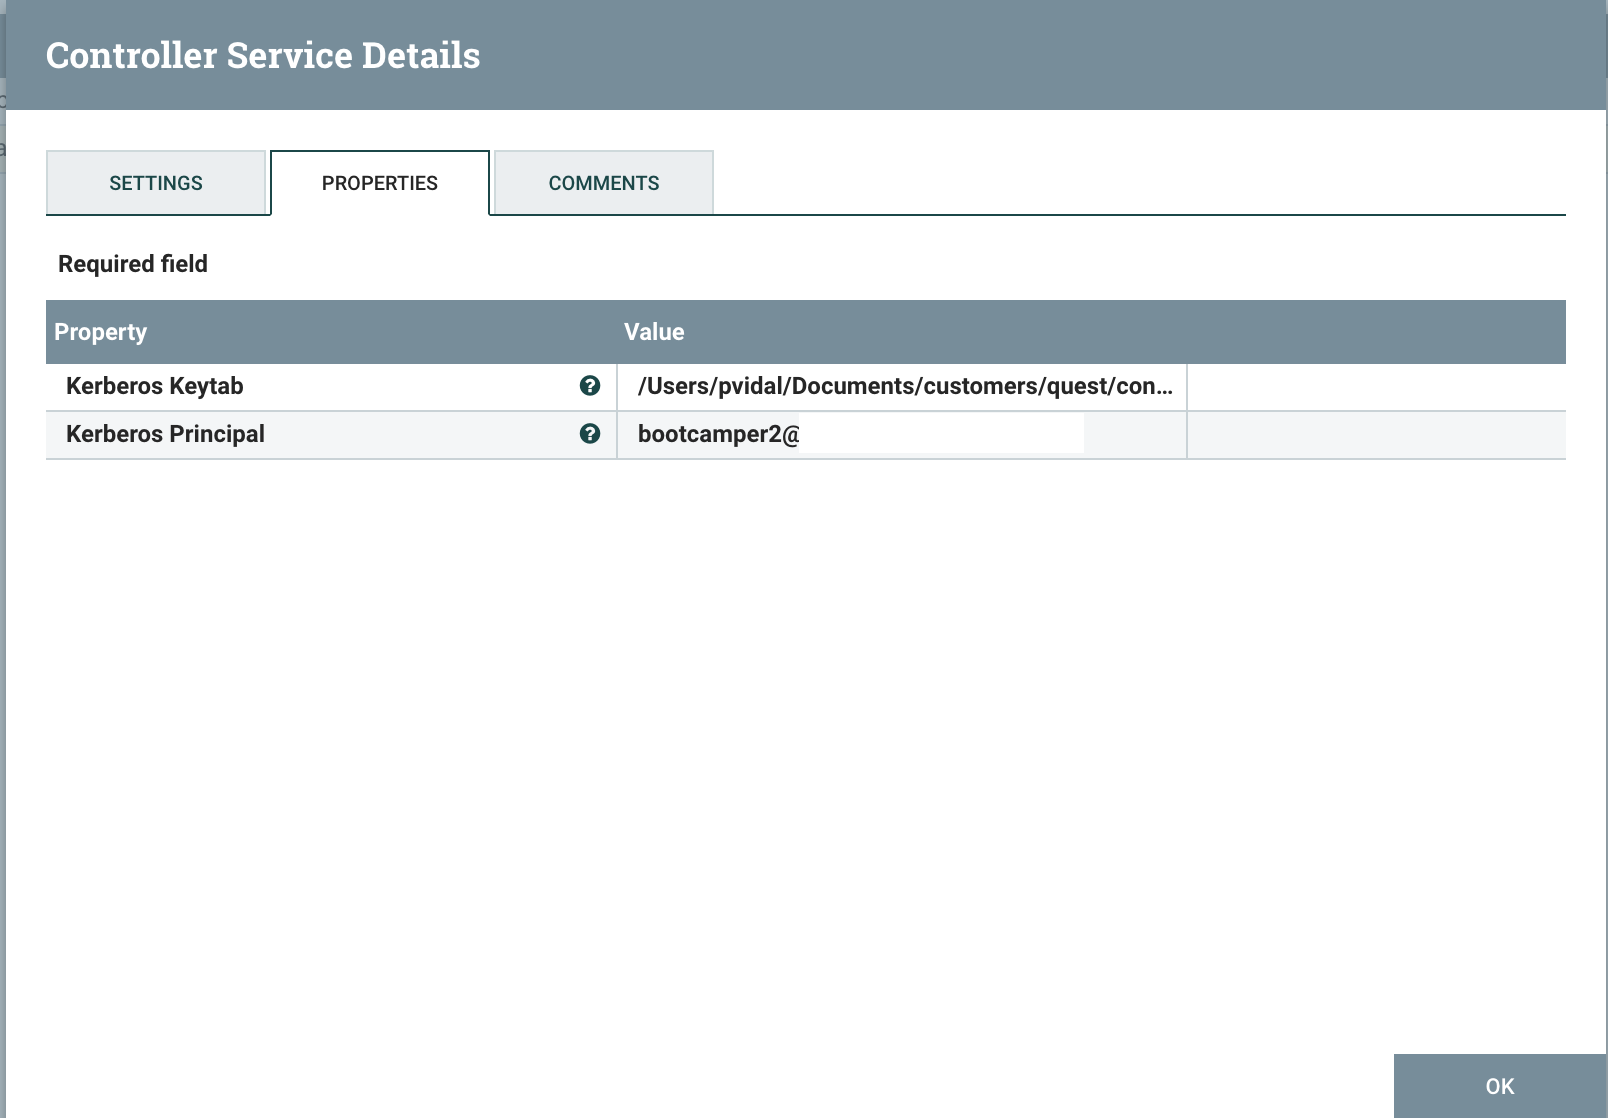The height and width of the screenshot is (1118, 1608).
Task: Click the Property column header
Action: [100, 331]
